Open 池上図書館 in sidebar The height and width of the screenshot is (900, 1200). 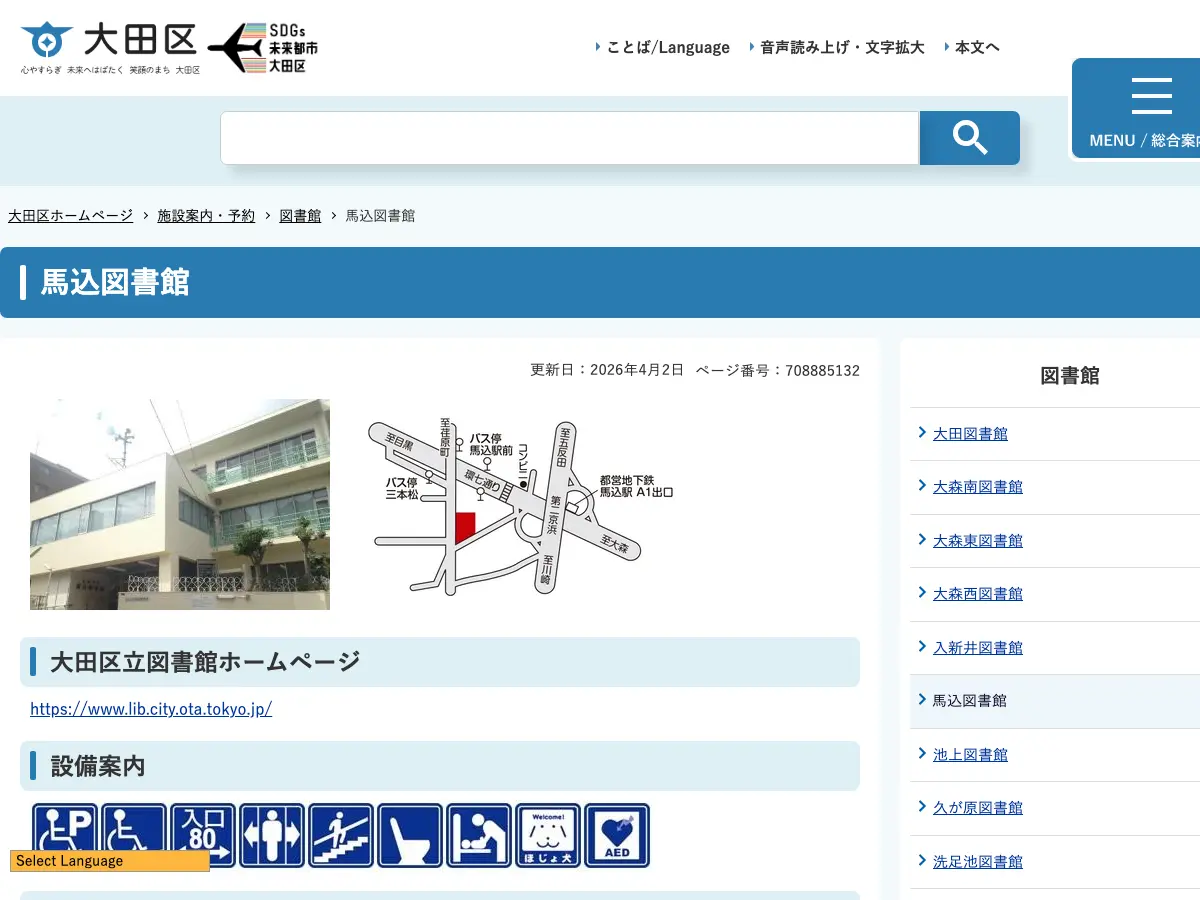[x=970, y=755]
